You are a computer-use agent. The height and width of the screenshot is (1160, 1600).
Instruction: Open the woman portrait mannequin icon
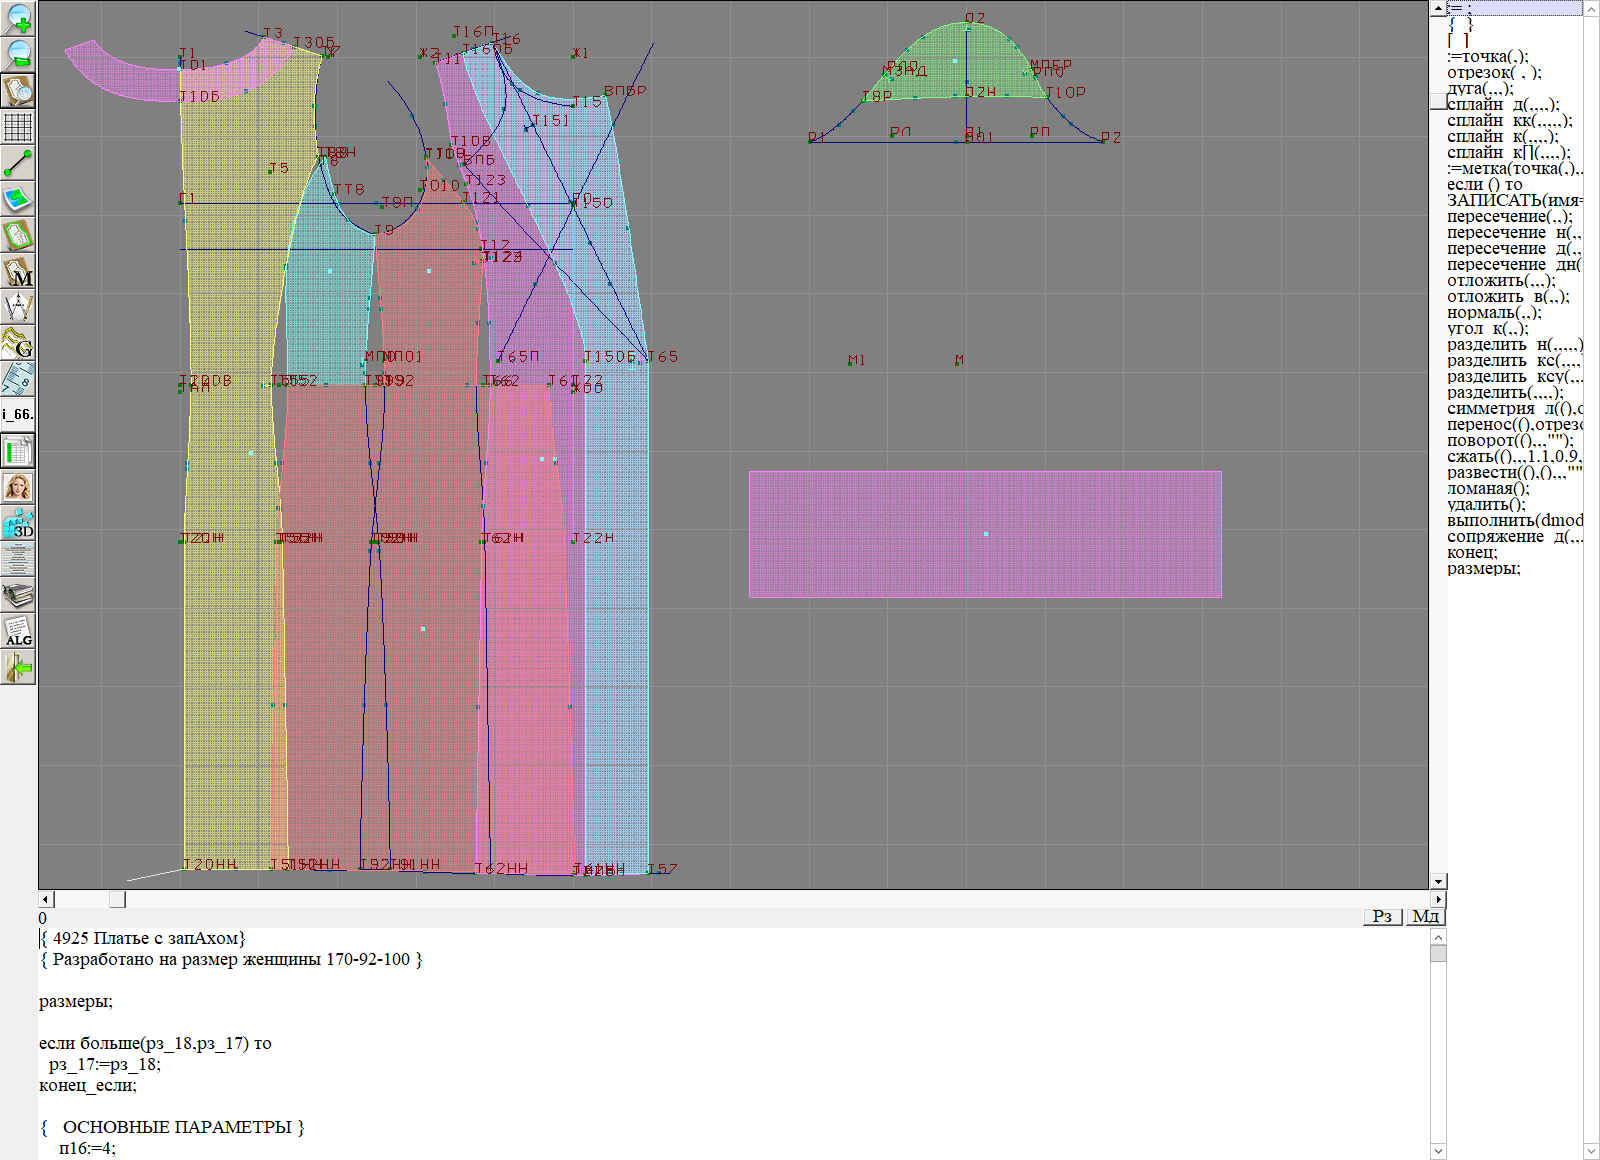(18, 487)
